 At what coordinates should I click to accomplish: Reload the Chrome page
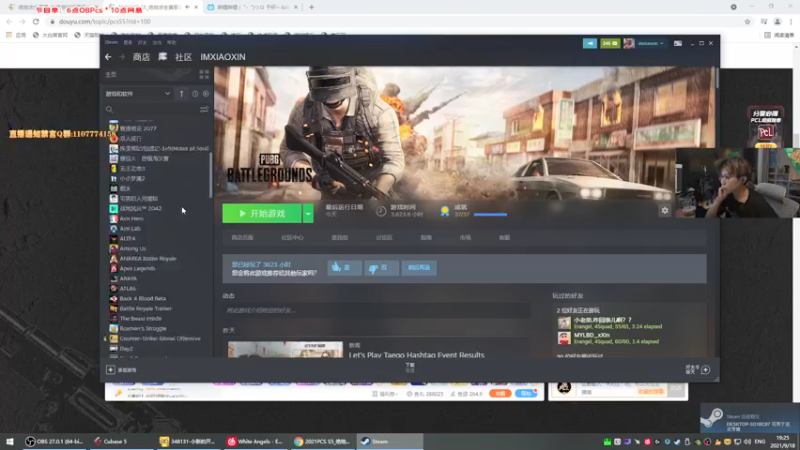(x=36, y=21)
